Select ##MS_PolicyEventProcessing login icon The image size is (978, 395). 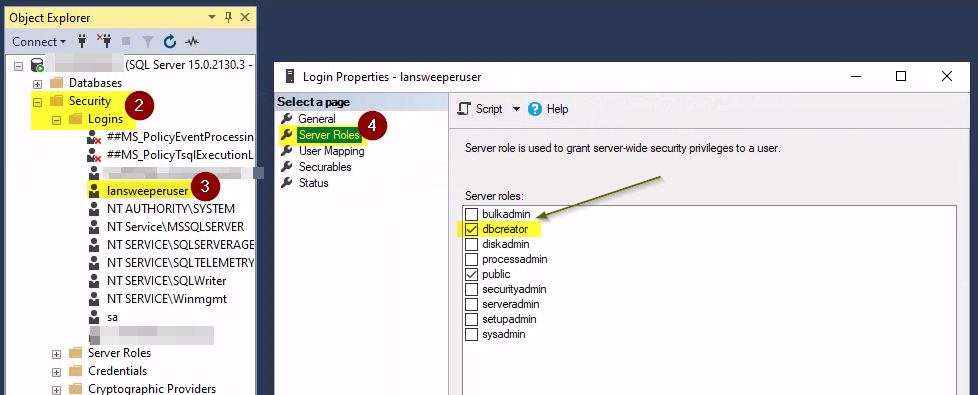94,137
